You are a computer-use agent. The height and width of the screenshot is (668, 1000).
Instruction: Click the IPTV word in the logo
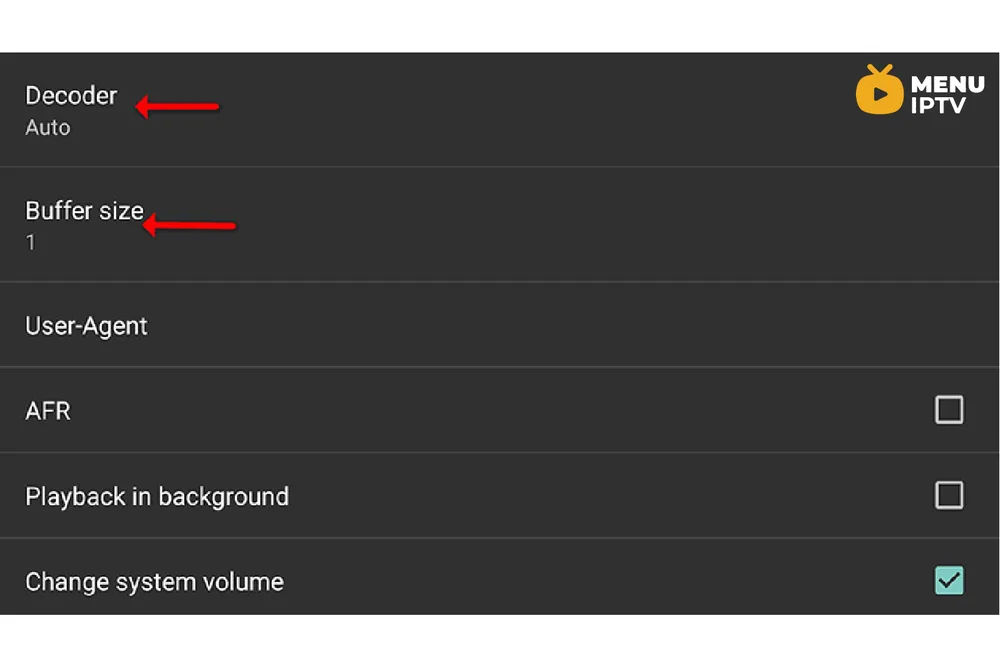click(938, 105)
